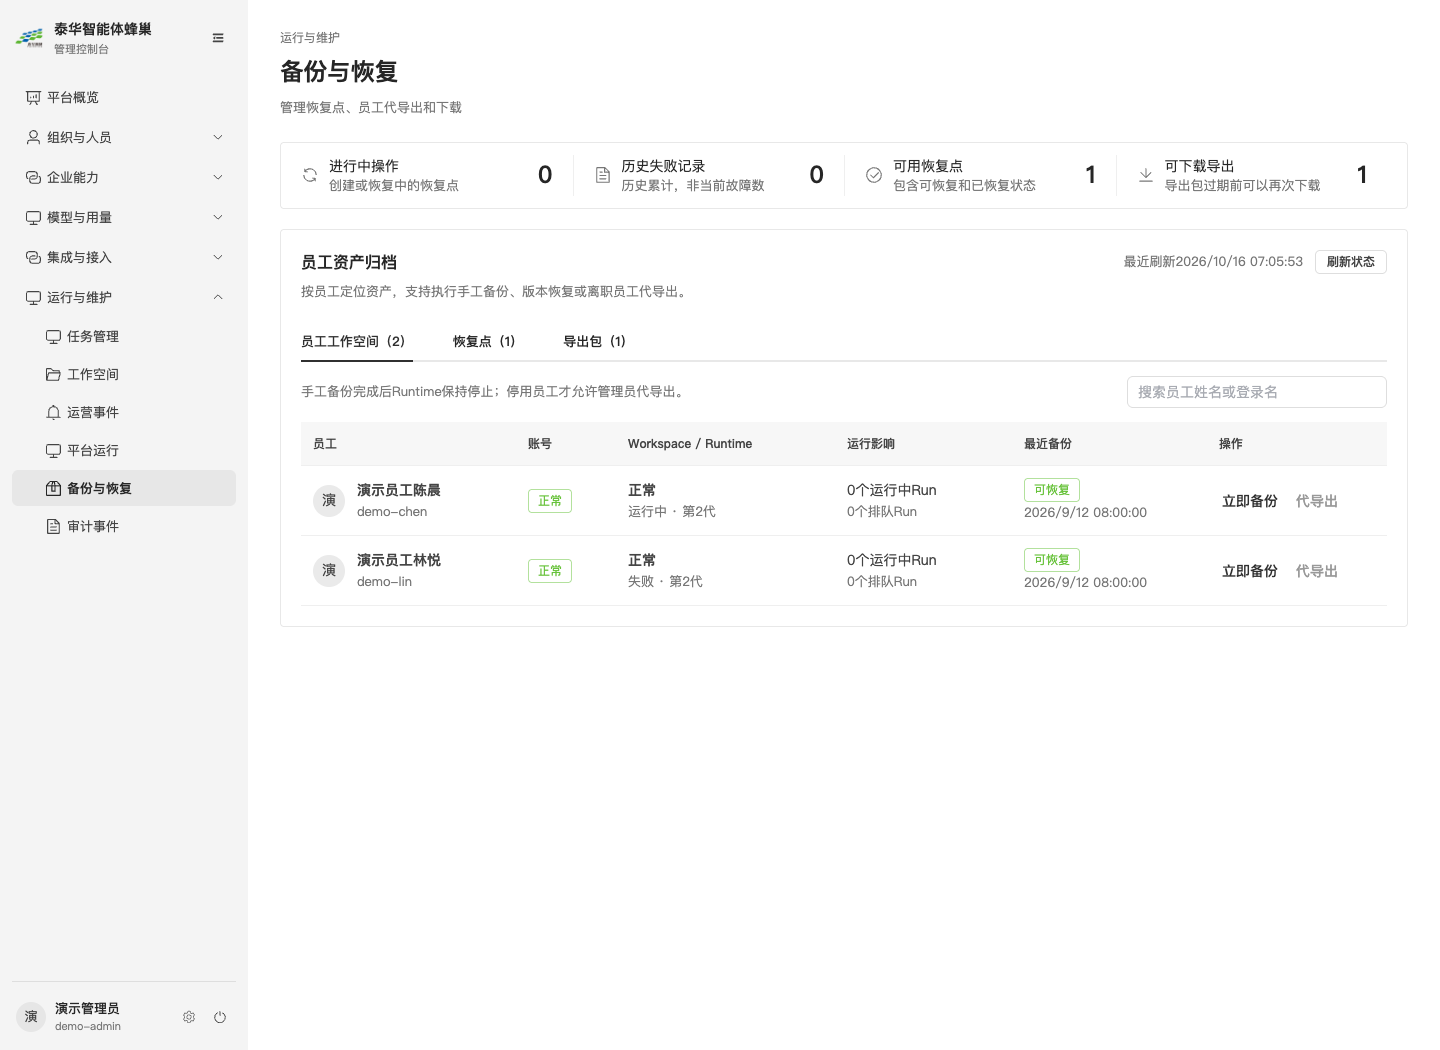Click the 正常 account tag for demo-lin
Viewport: 1440px width, 1050px height.
[550, 571]
